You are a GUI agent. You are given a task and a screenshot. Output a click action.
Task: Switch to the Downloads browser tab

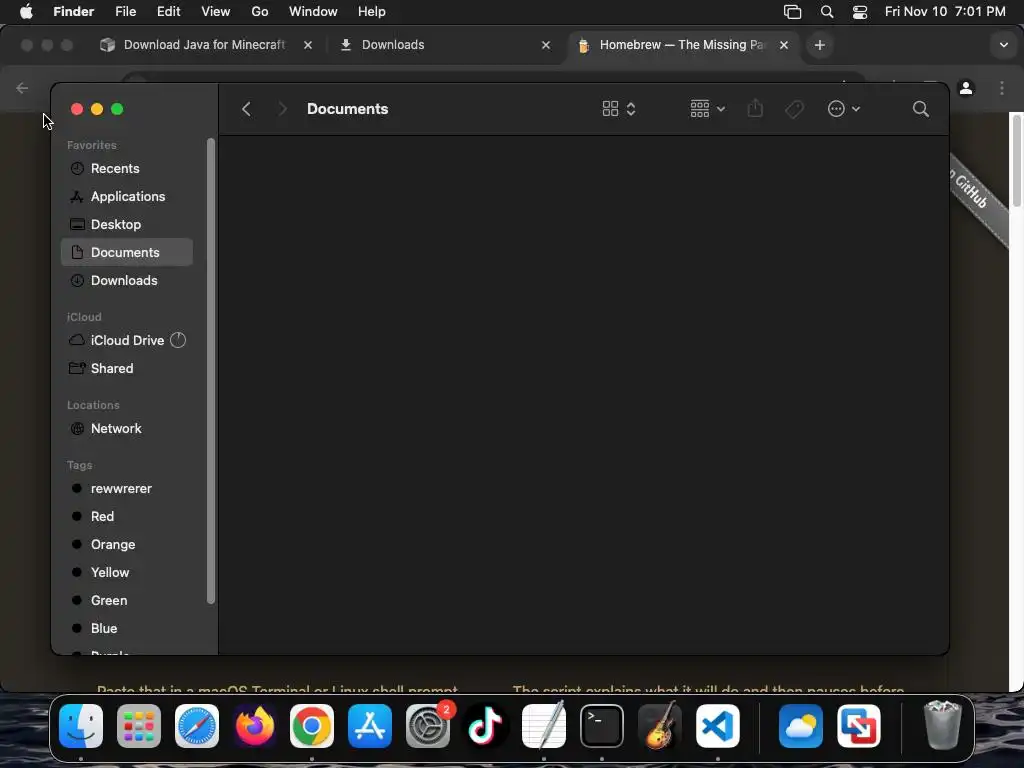click(x=446, y=45)
